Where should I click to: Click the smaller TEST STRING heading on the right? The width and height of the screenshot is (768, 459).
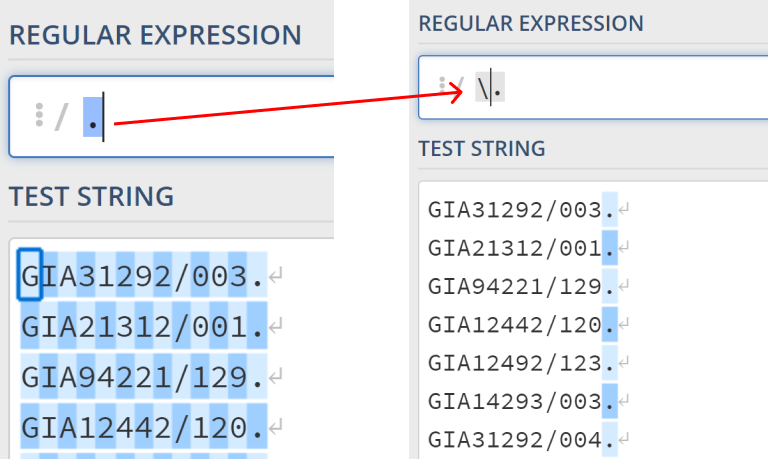pyautogui.click(x=482, y=149)
